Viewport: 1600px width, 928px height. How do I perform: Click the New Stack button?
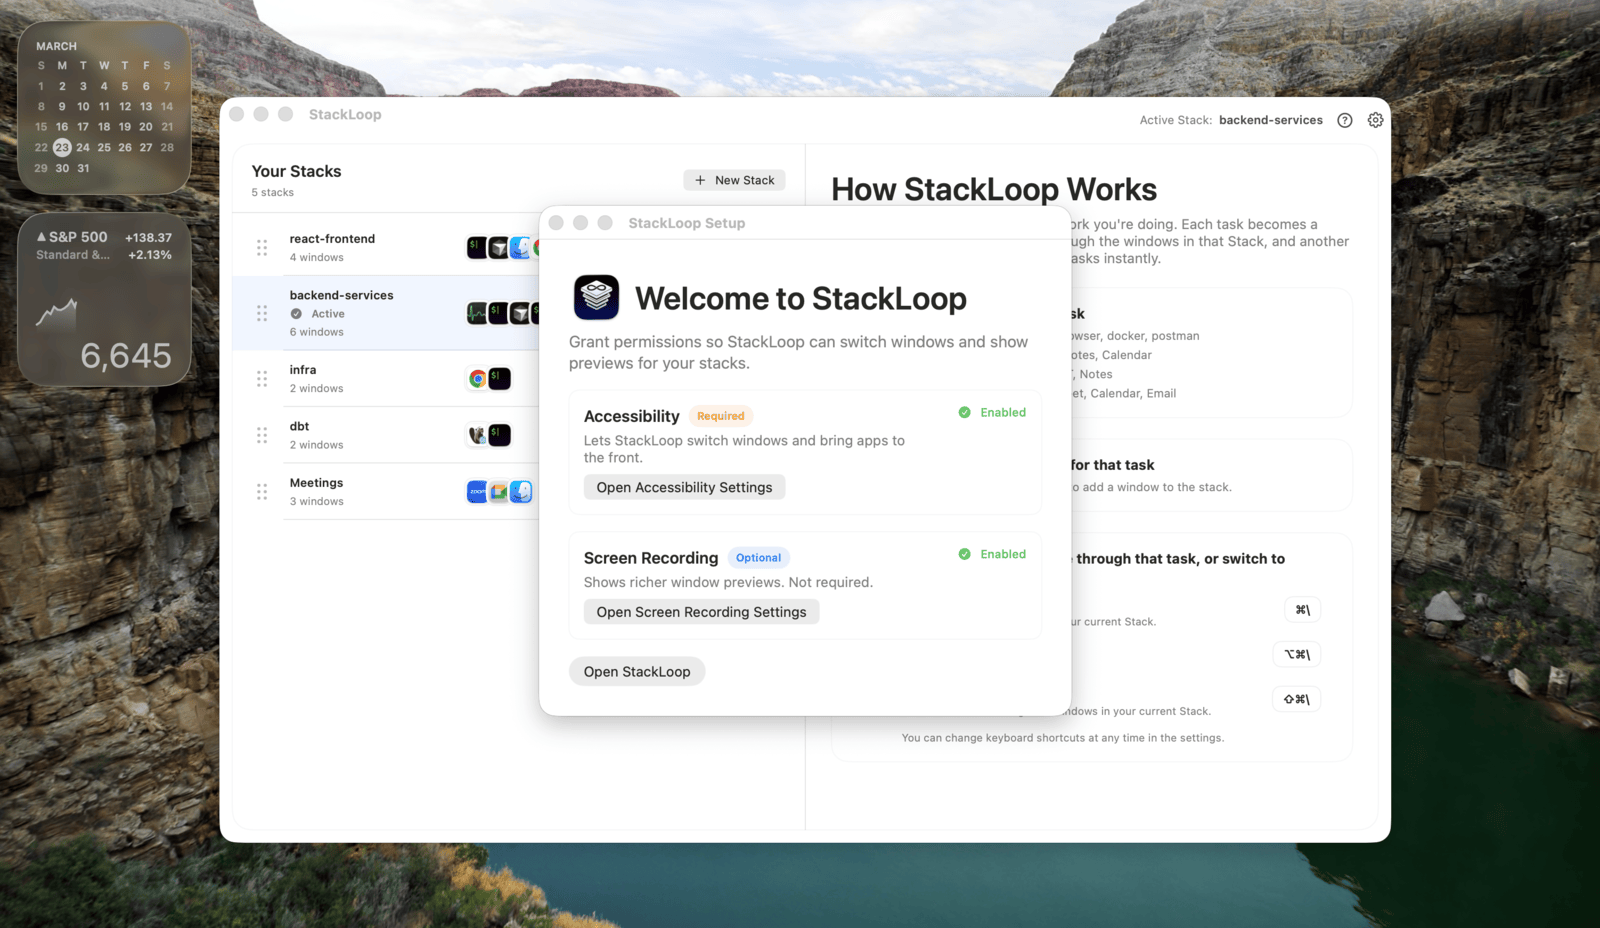[x=734, y=180]
